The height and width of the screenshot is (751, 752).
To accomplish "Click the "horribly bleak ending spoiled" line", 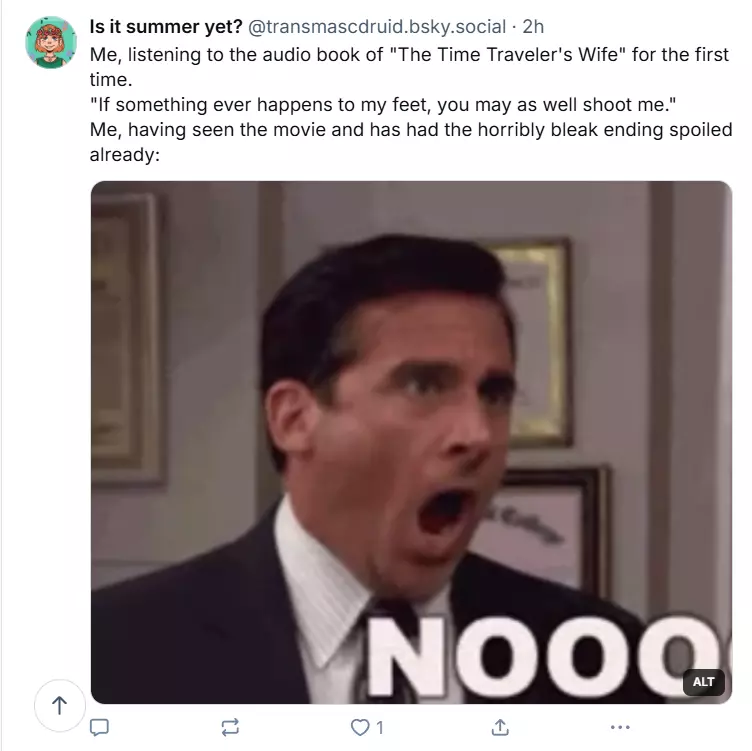I will click(x=411, y=129).
